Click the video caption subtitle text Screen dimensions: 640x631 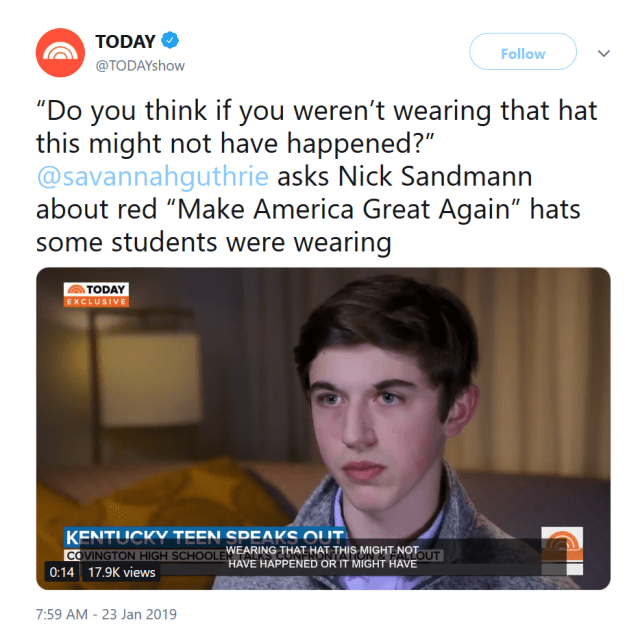coord(322,557)
